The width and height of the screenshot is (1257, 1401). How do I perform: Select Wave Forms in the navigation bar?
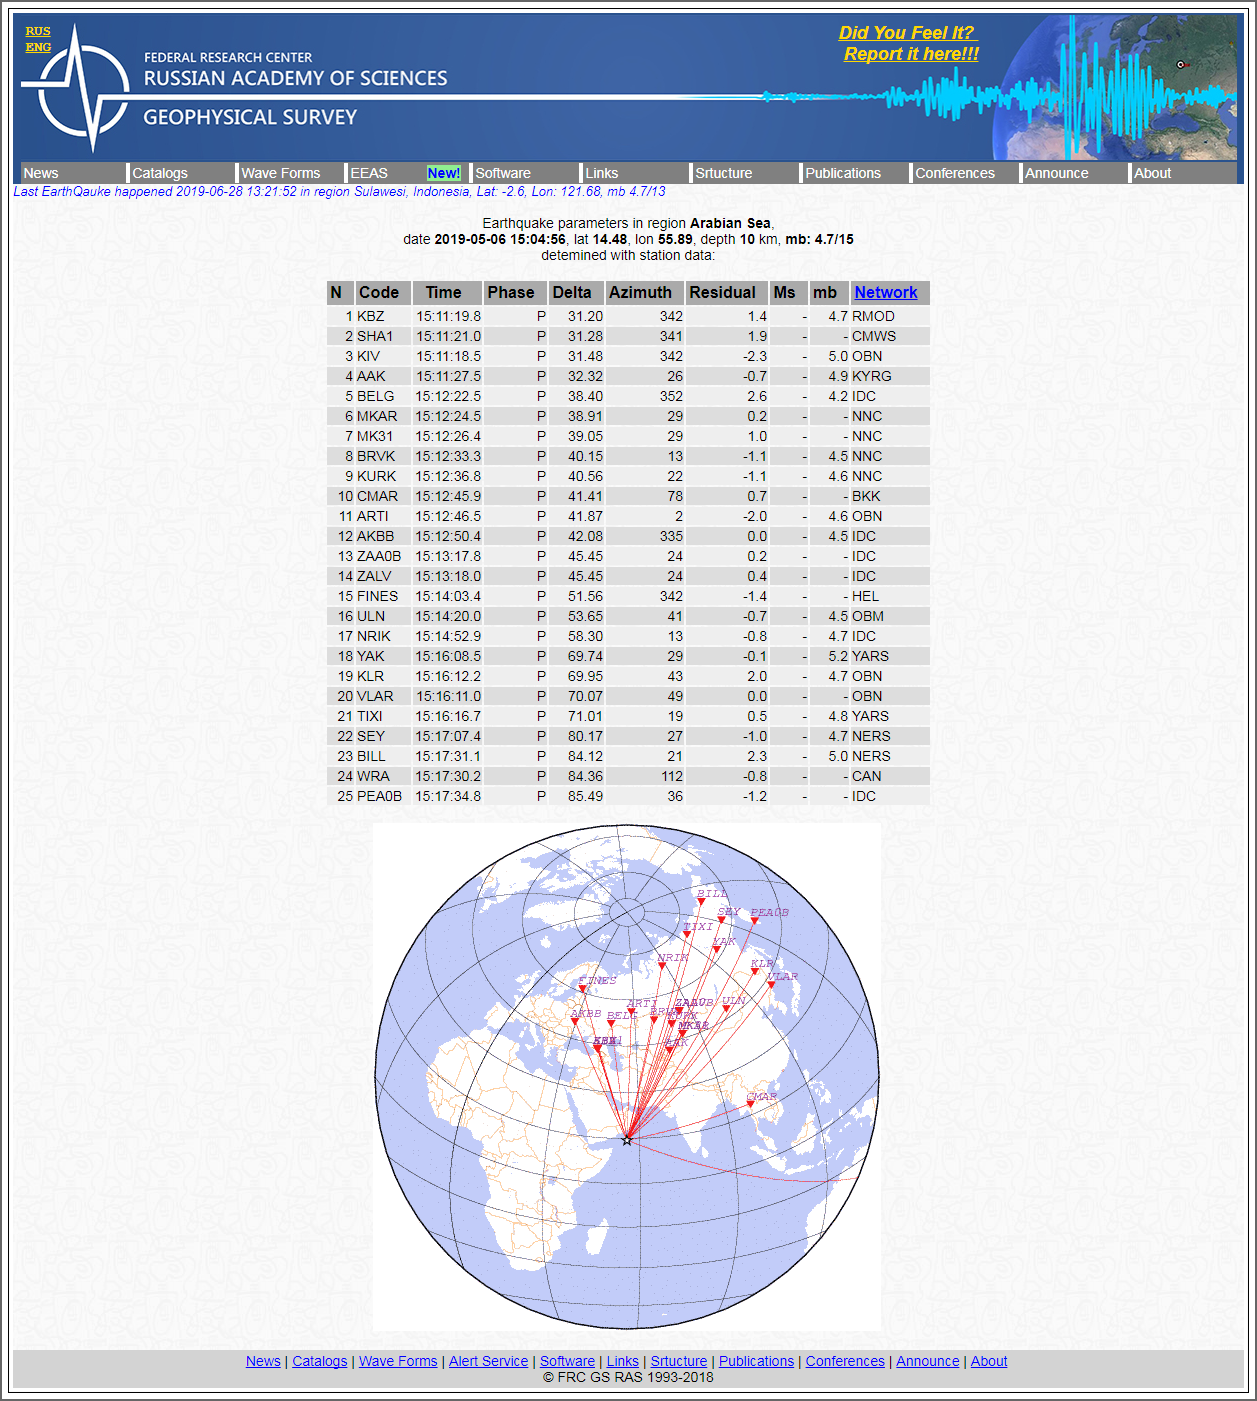click(x=281, y=173)
